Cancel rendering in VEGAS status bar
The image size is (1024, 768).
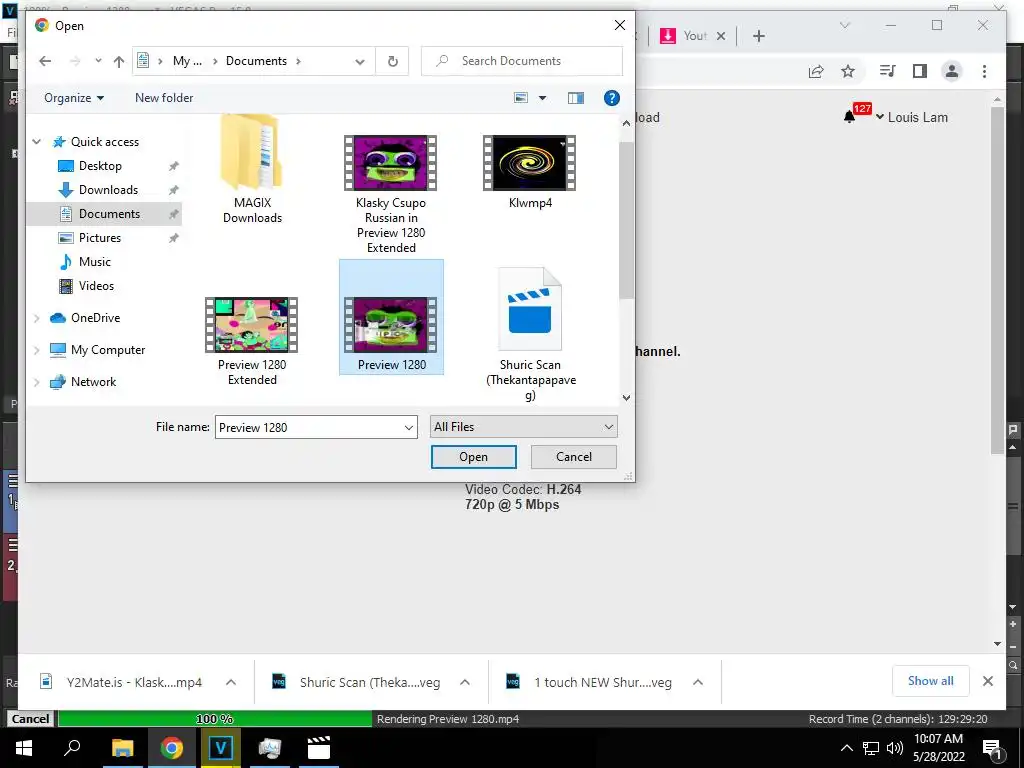click(30, 718)
